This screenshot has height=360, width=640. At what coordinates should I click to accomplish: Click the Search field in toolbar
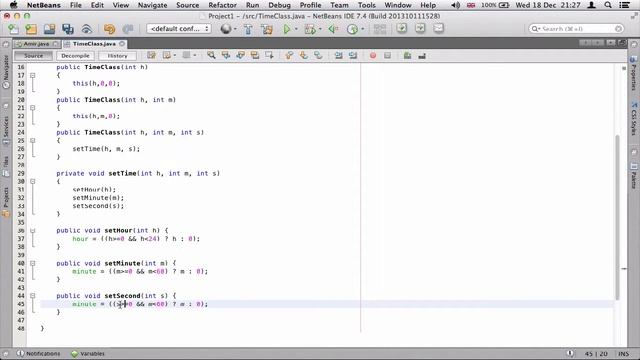pyautogui.click(x=576, y=29)
